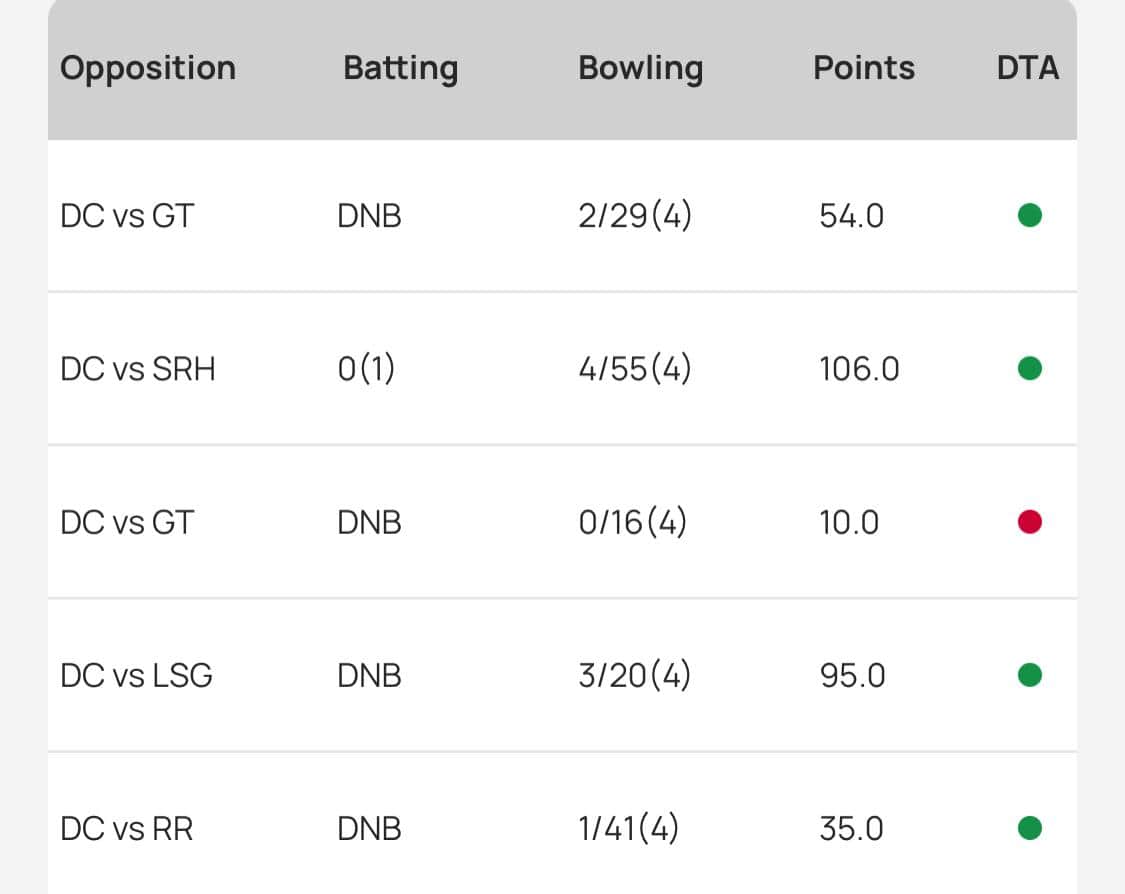This screenshot has width=1125, height=894.
Task: Click green DTA dot in DC vs LSG row
Action: (x=1030, y=675)
